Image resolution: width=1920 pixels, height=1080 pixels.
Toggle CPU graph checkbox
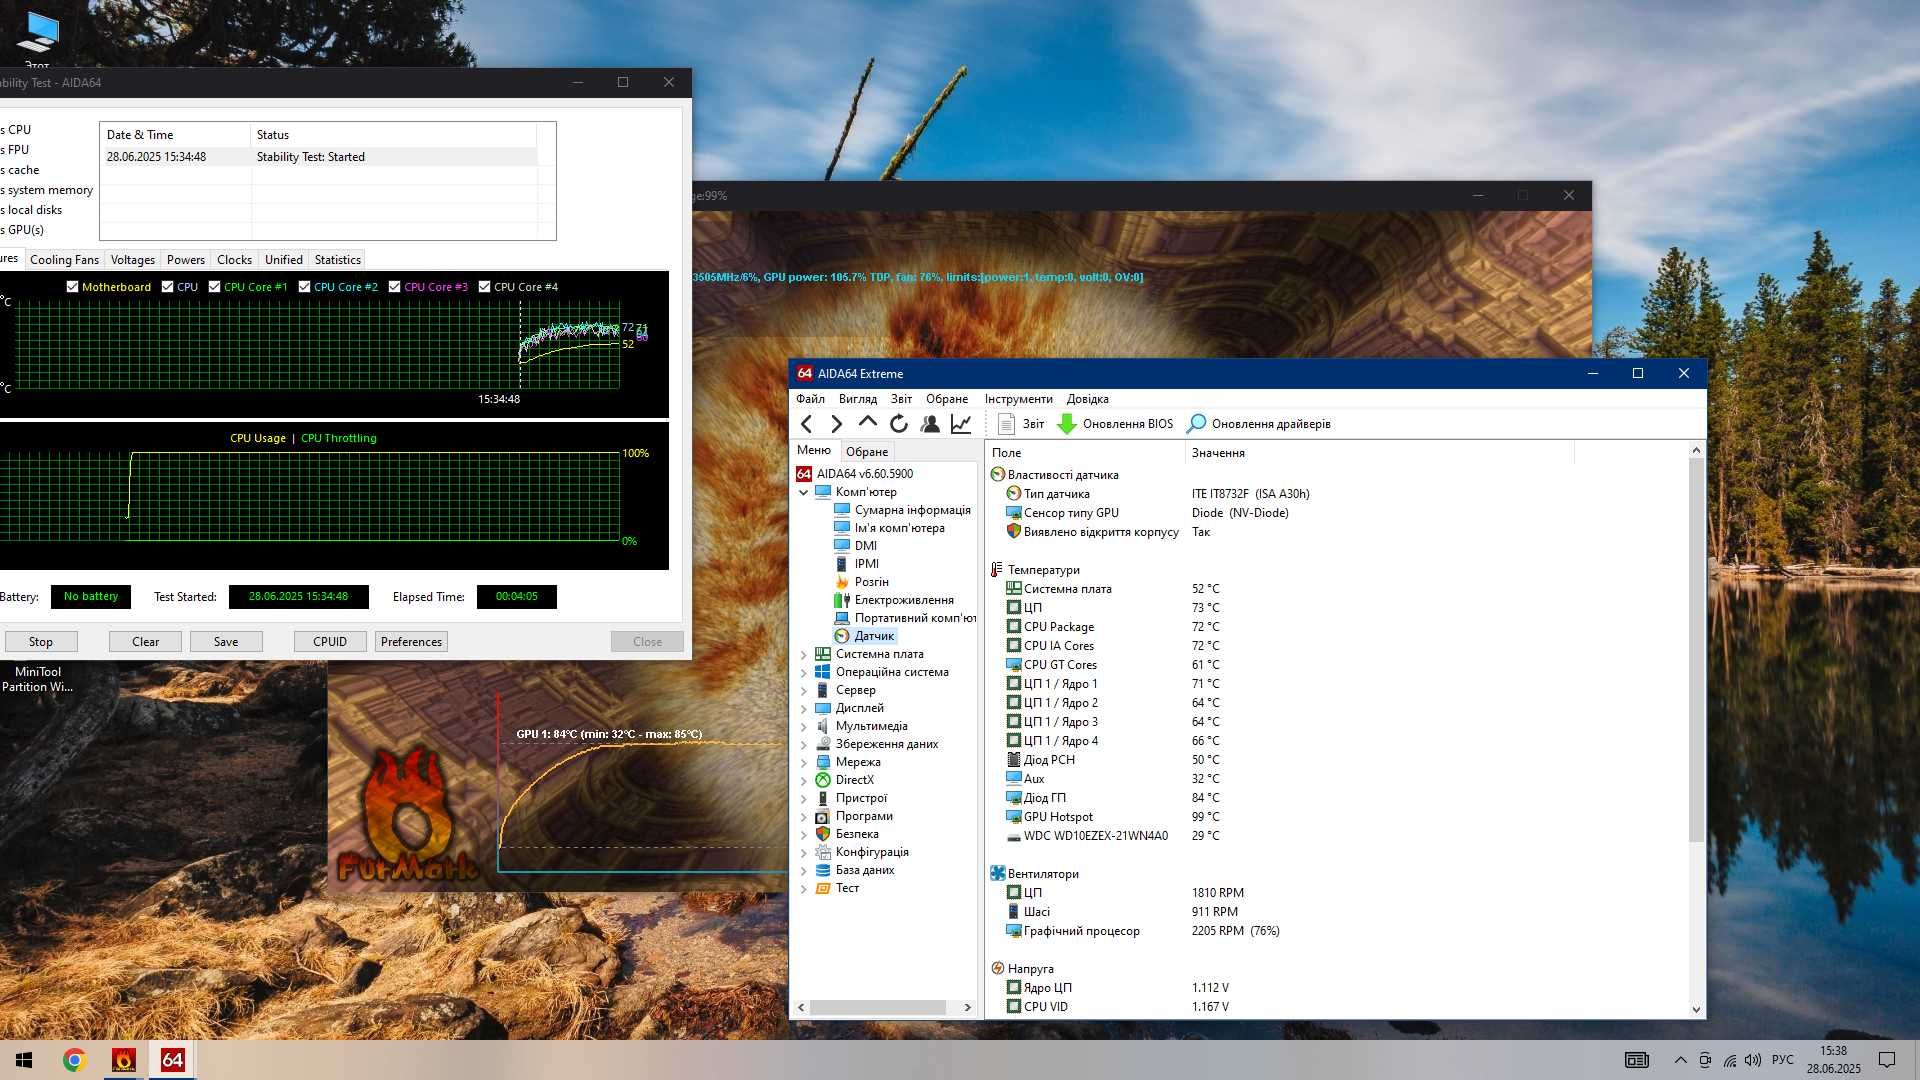click(167, 287)
